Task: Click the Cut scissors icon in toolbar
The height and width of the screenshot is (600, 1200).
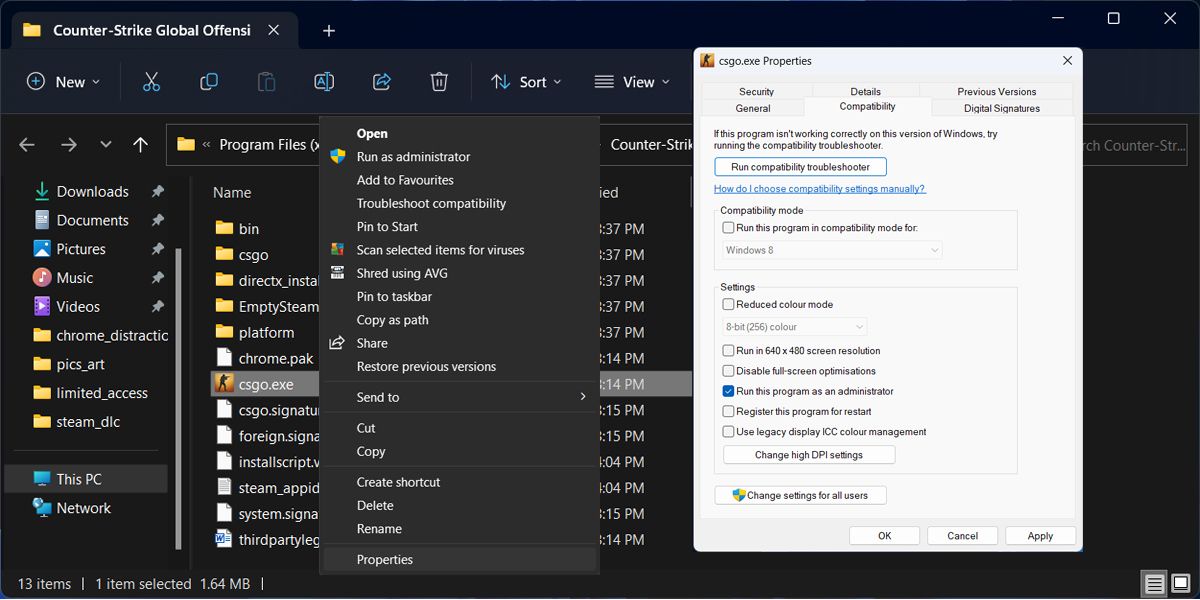Action: pos(151,82)
